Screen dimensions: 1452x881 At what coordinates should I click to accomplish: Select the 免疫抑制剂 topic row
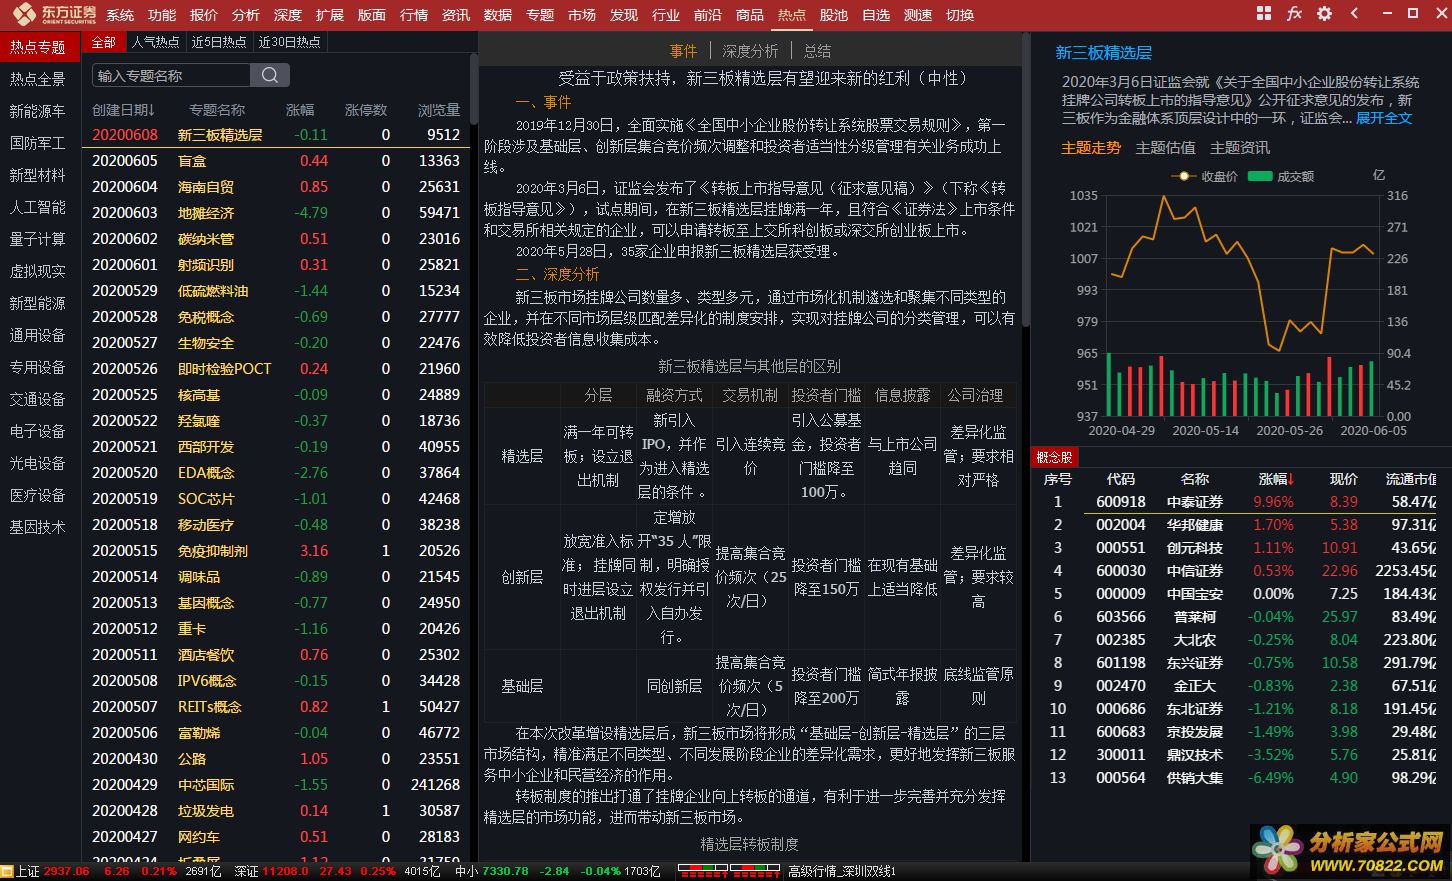276,551
